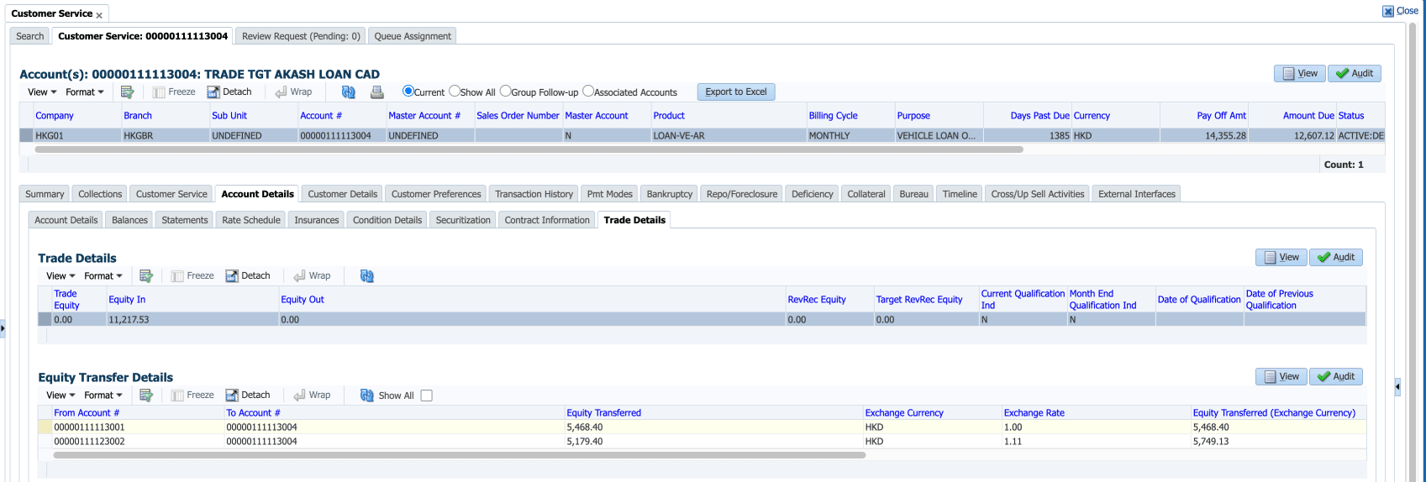Open View menu in Equity Transfer Details toolbar
Image resolution: width=1426 pixels, height=482 pixels.
60,396
